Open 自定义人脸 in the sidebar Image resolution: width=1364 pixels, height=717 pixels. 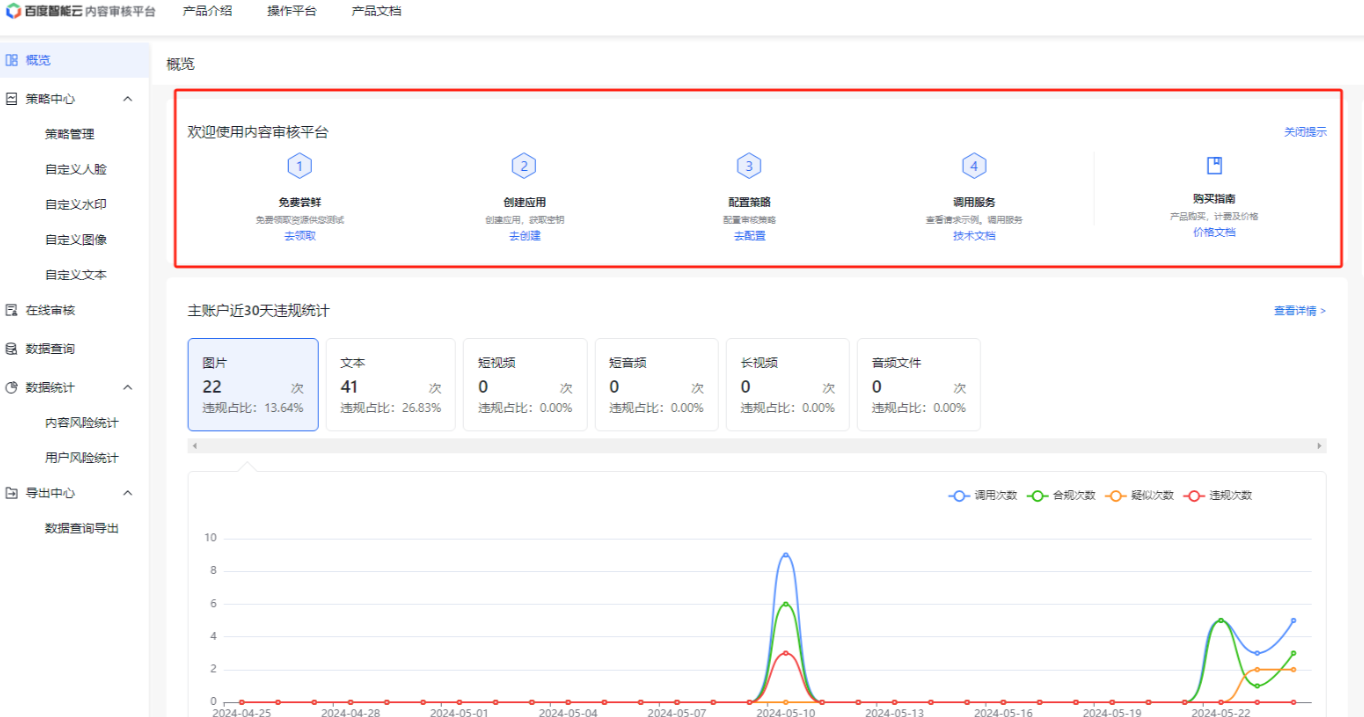pyautogui.click(x=76, y=169)
